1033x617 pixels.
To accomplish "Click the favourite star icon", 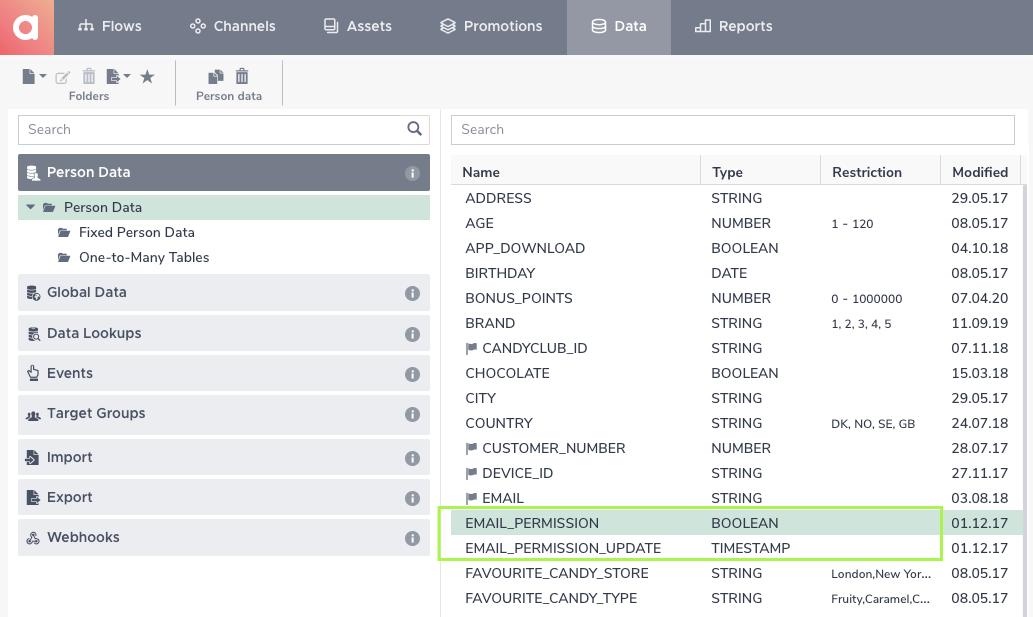I will (148, 77).
